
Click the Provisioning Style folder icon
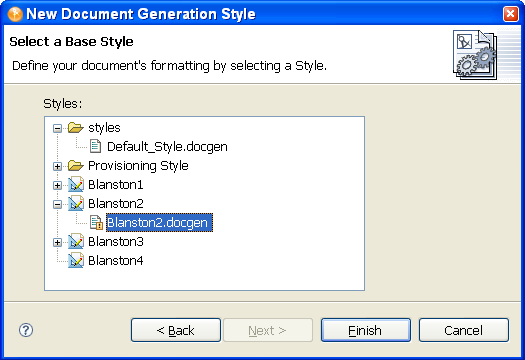click(x=75, y=166)
